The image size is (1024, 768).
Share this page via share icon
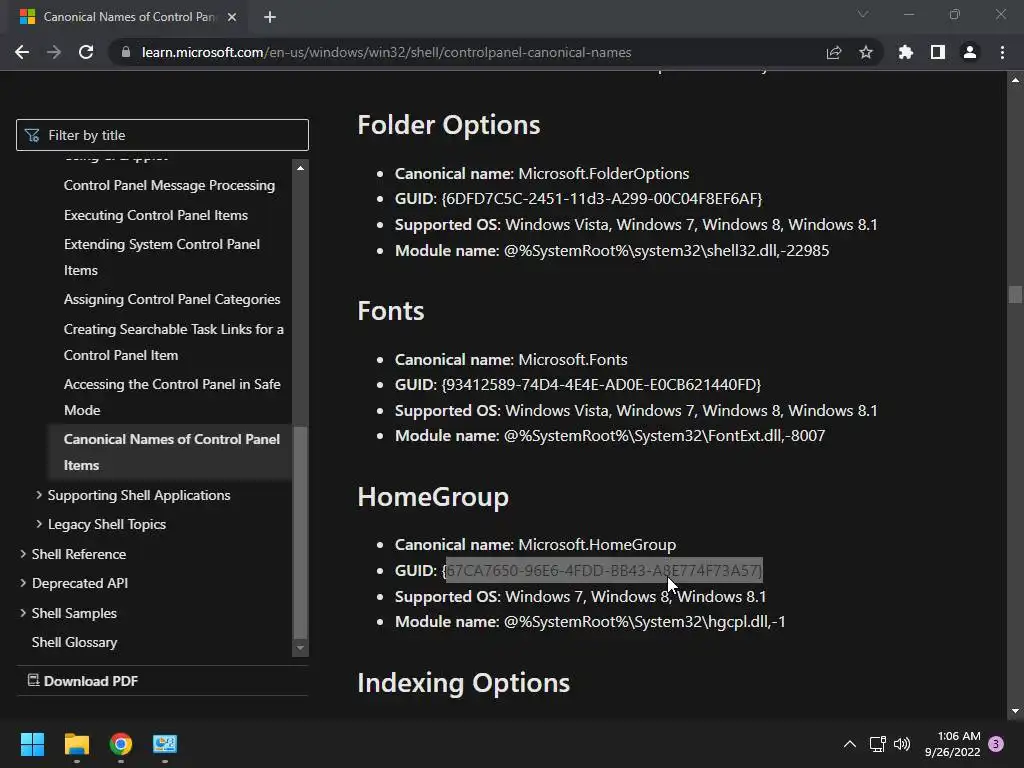(834, 52)
